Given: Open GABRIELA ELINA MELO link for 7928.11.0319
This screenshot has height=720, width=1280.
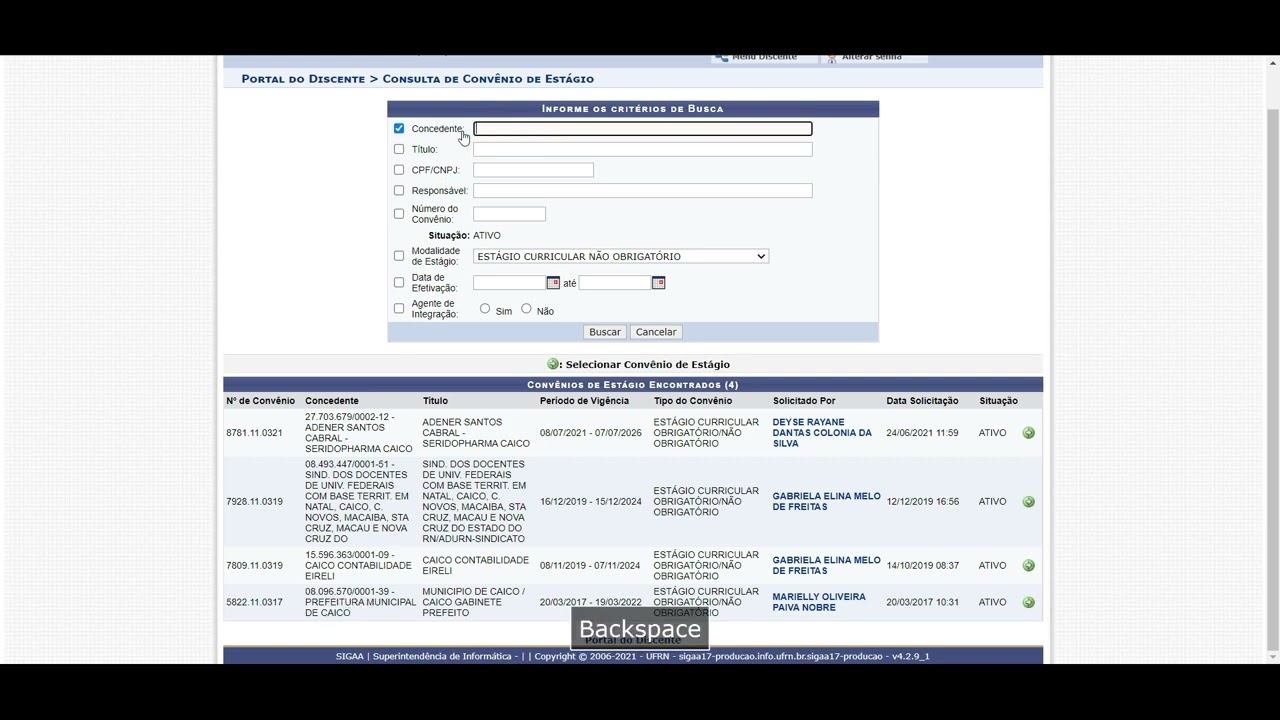Looking at the screenshot, I should pos(827,502).
